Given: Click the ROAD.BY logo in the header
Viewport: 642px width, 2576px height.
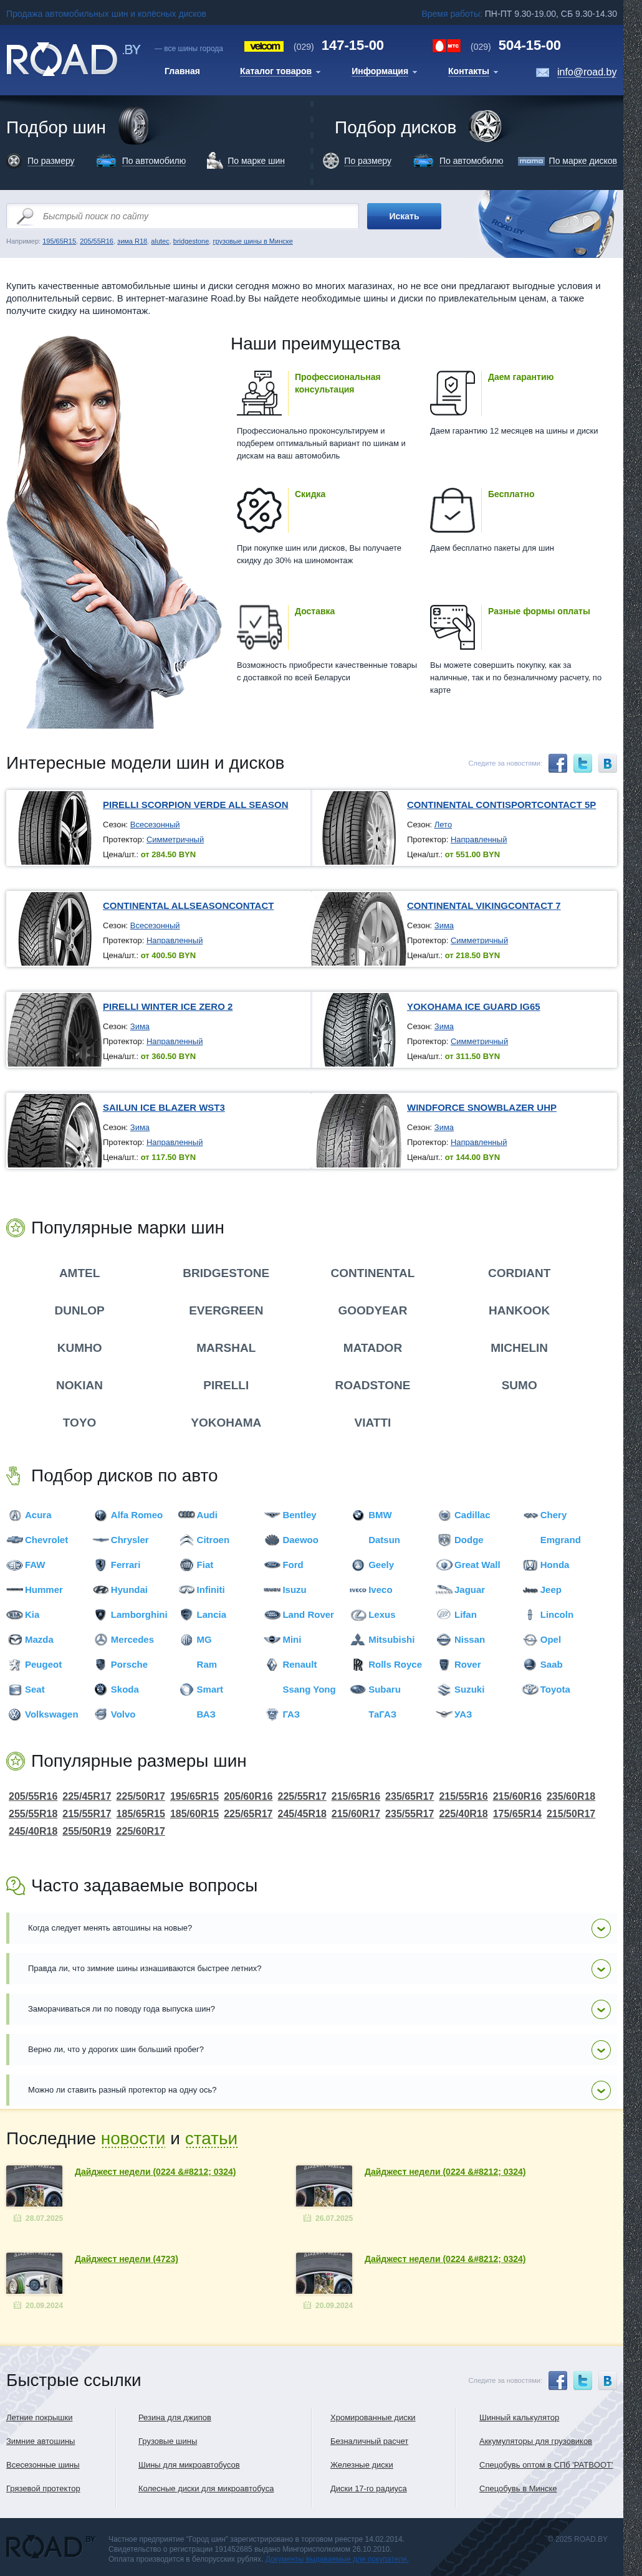Looking at the screenshot, I should 73,59.
